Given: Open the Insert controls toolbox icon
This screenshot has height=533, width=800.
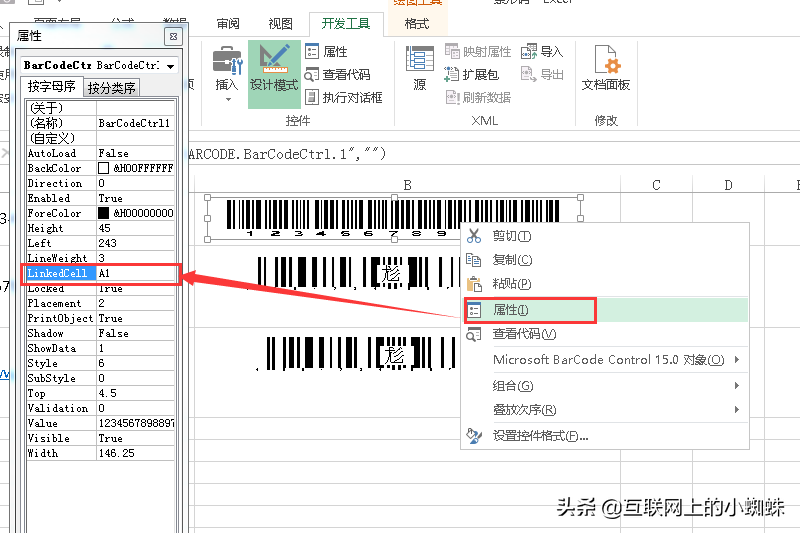Looking at the screenshot, I should 227,60.
